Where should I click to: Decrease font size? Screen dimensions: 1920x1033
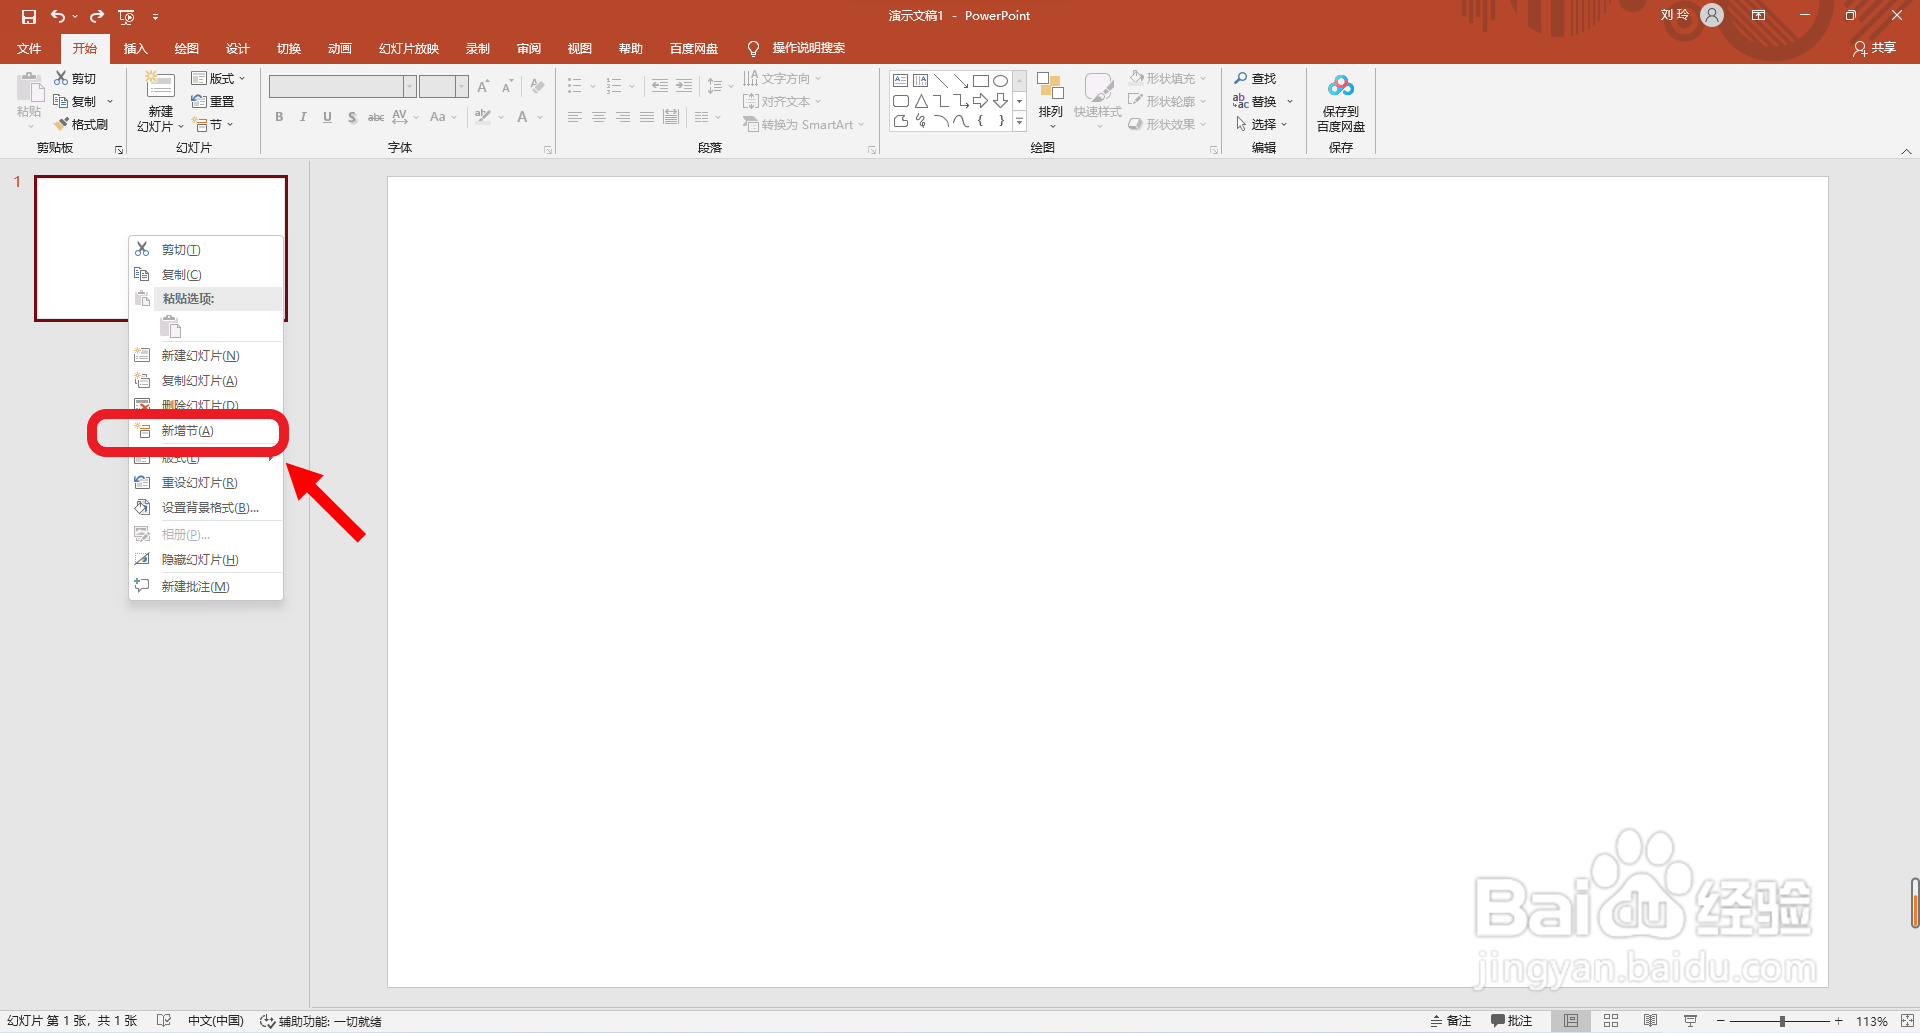[x=507, y=86]
